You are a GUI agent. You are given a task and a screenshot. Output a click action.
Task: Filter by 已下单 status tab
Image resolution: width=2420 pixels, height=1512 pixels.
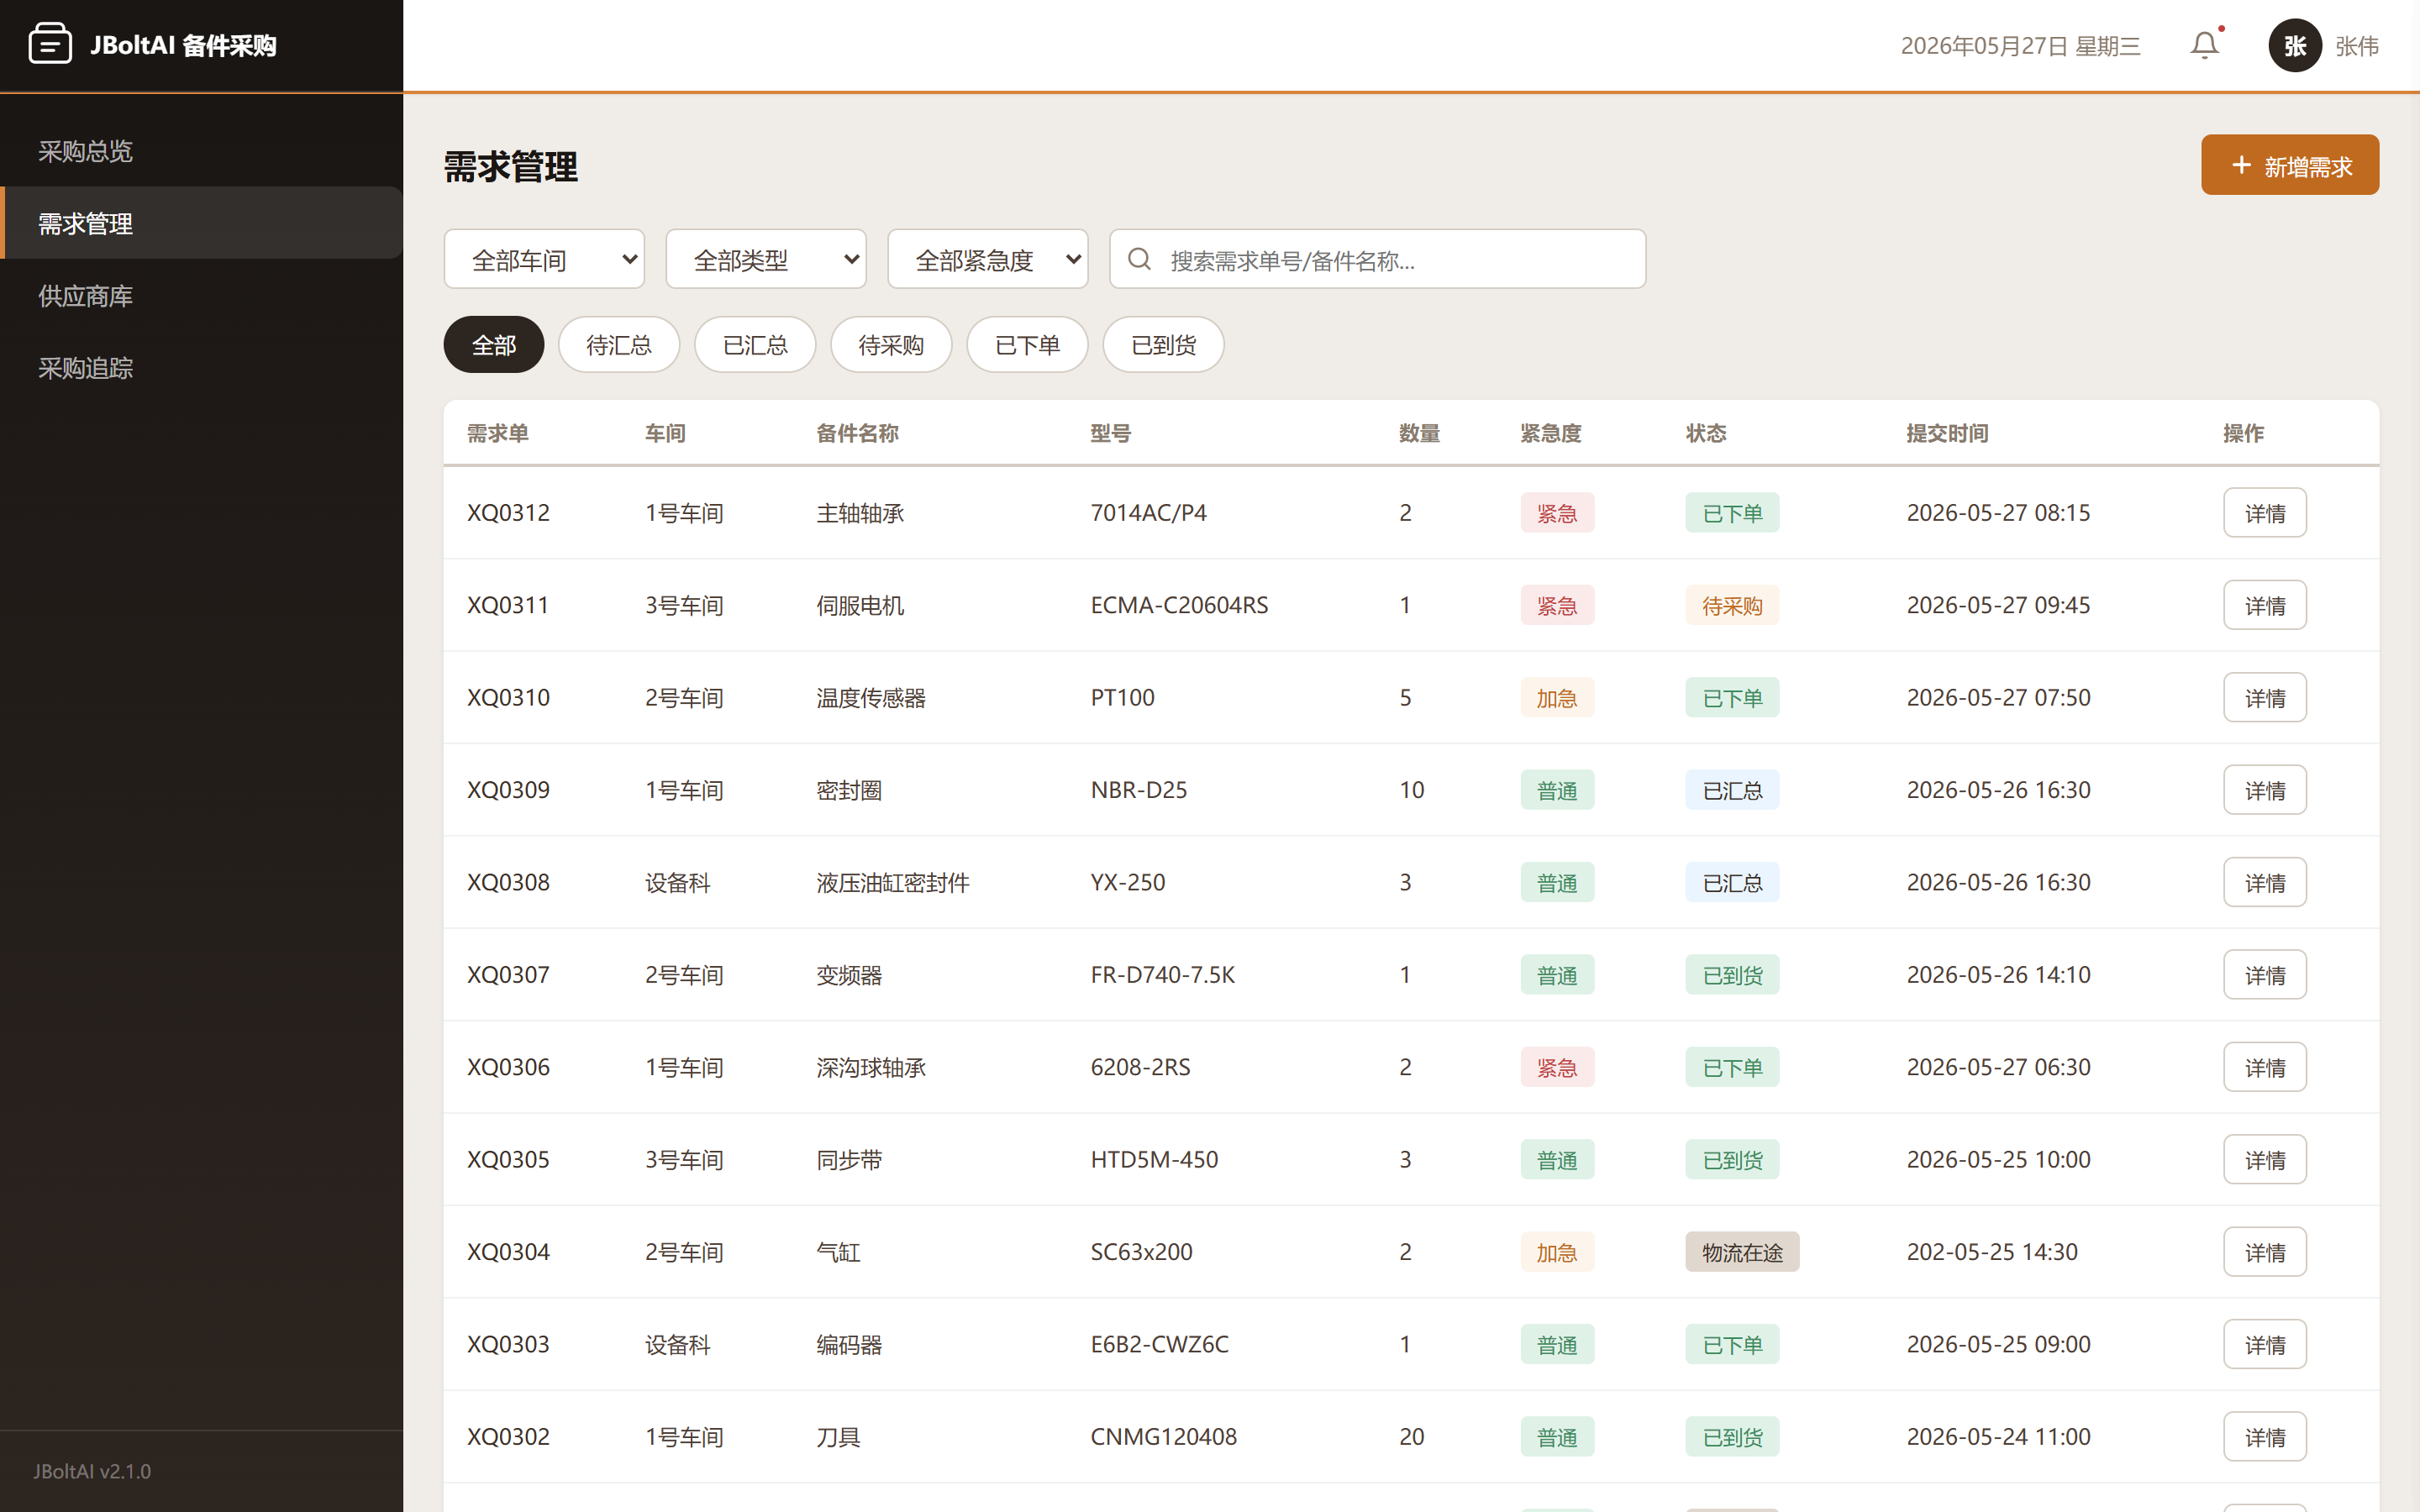point(1027,345)
